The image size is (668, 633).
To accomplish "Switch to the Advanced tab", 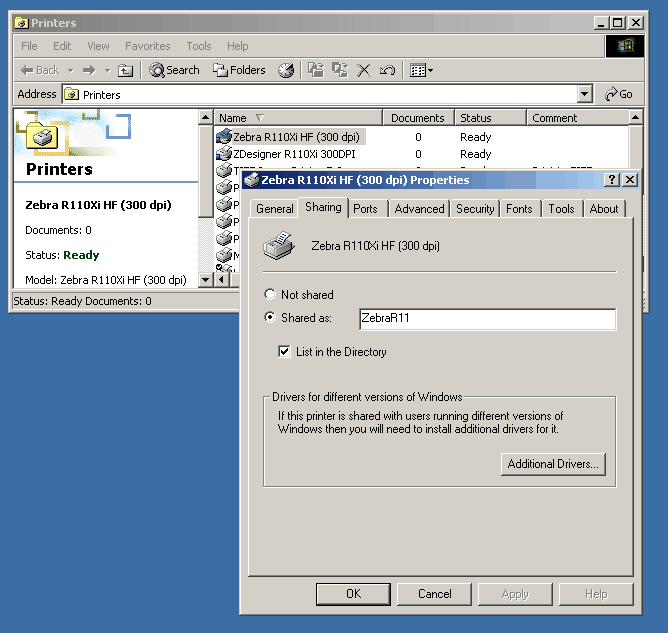I will [x=419, y=209].
